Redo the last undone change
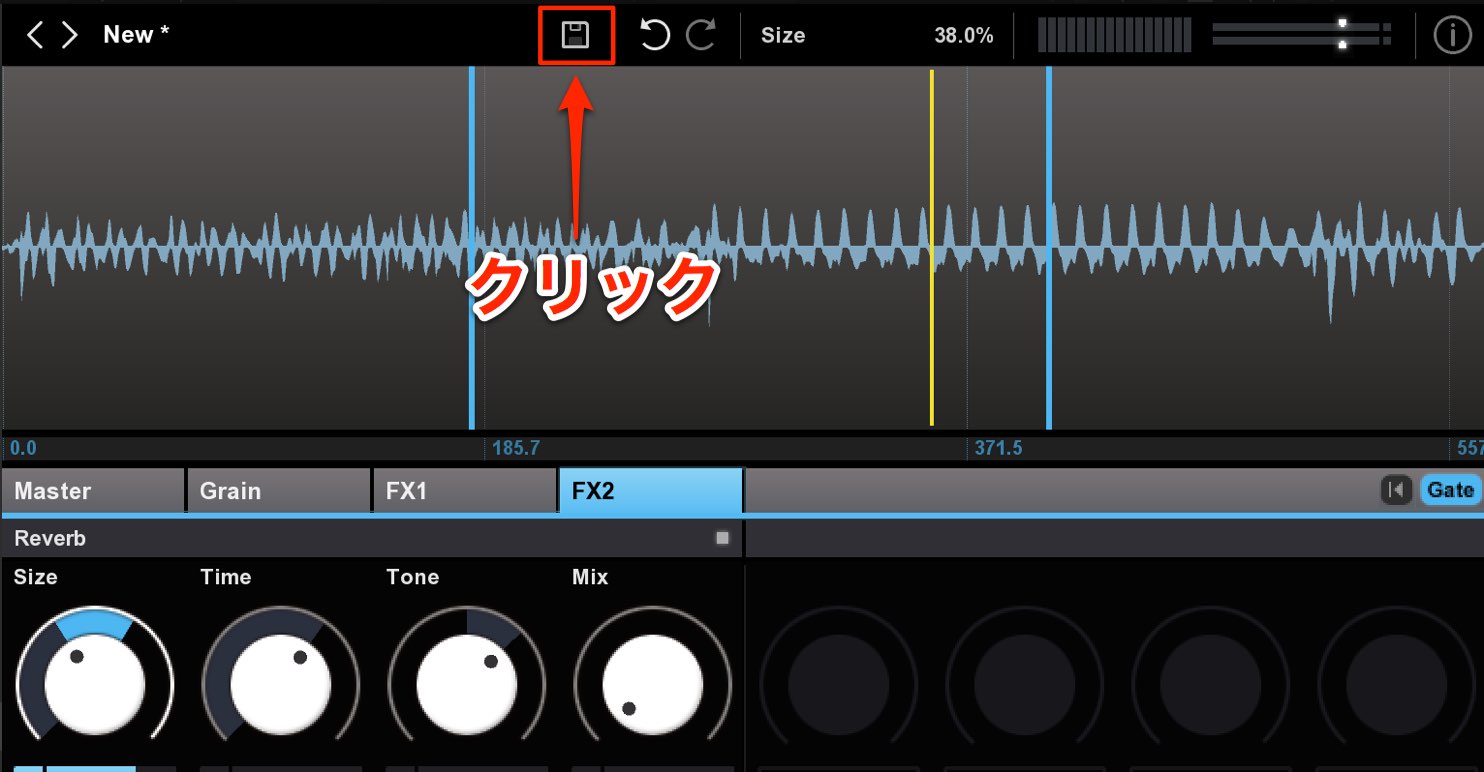1484x772 pixels. point(701,36)
